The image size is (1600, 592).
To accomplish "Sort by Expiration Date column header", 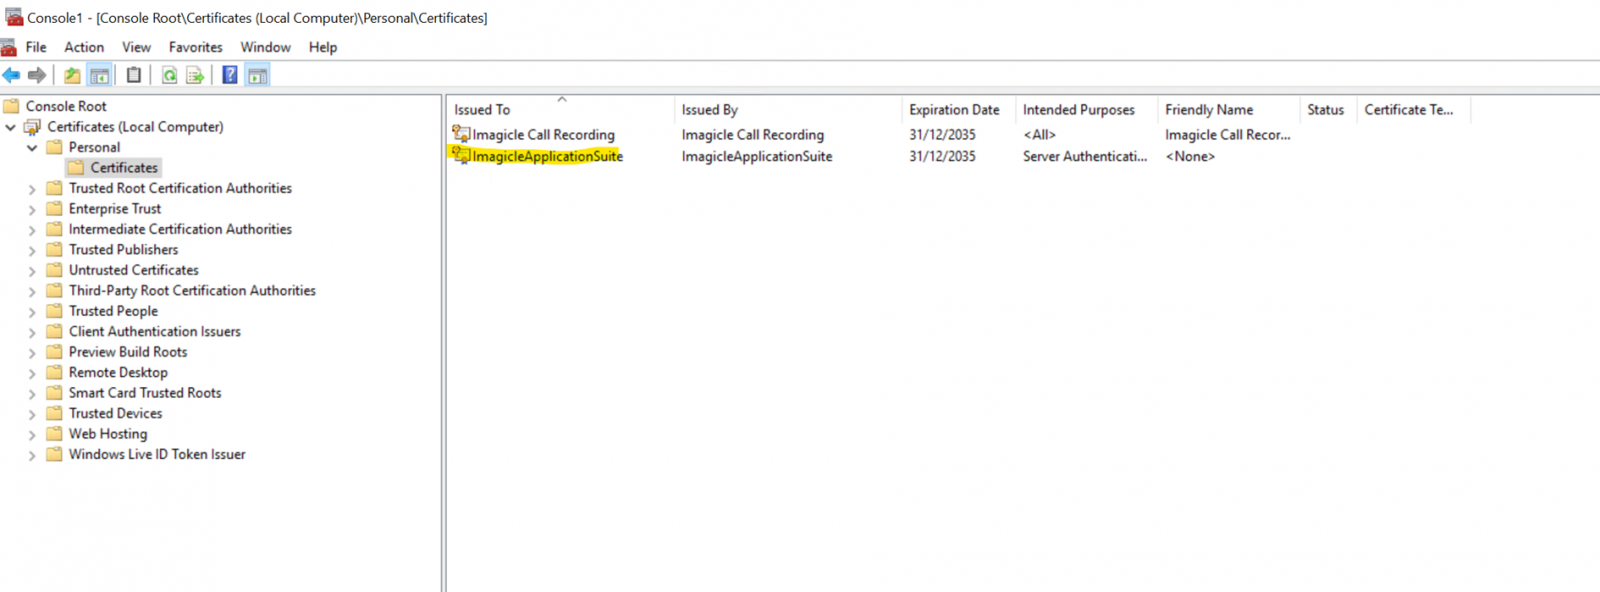I will click(x=953, y=110).
